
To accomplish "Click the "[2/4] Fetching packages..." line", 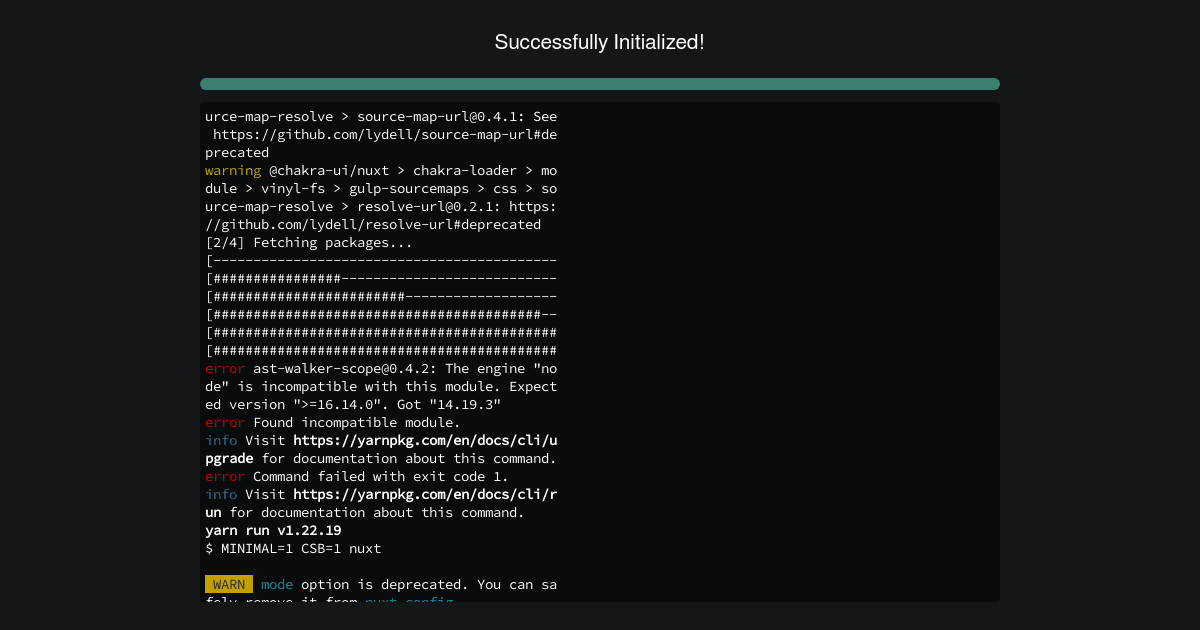I will (x=309, y=242).
